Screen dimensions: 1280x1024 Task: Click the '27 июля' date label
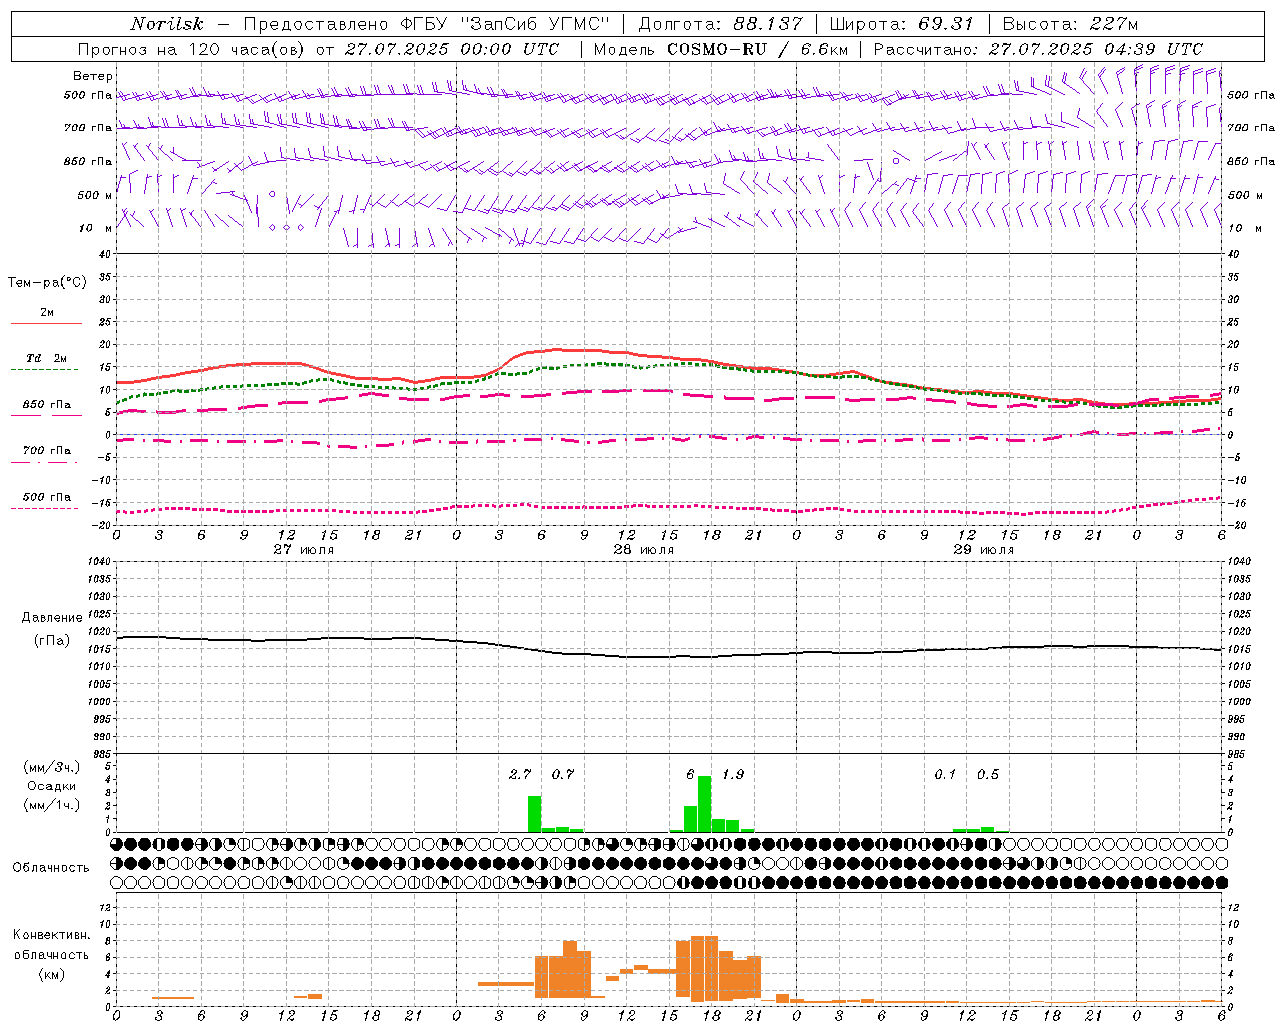304,550
